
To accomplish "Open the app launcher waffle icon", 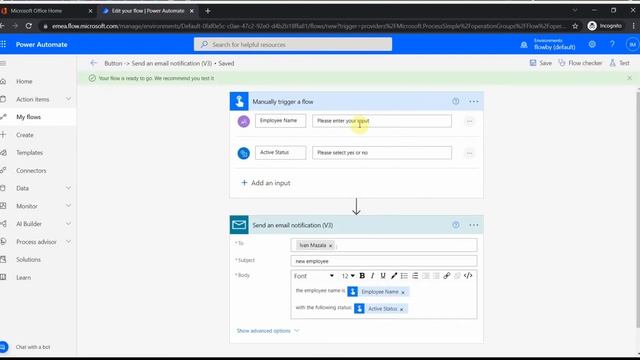I will (x=3, y=44).
